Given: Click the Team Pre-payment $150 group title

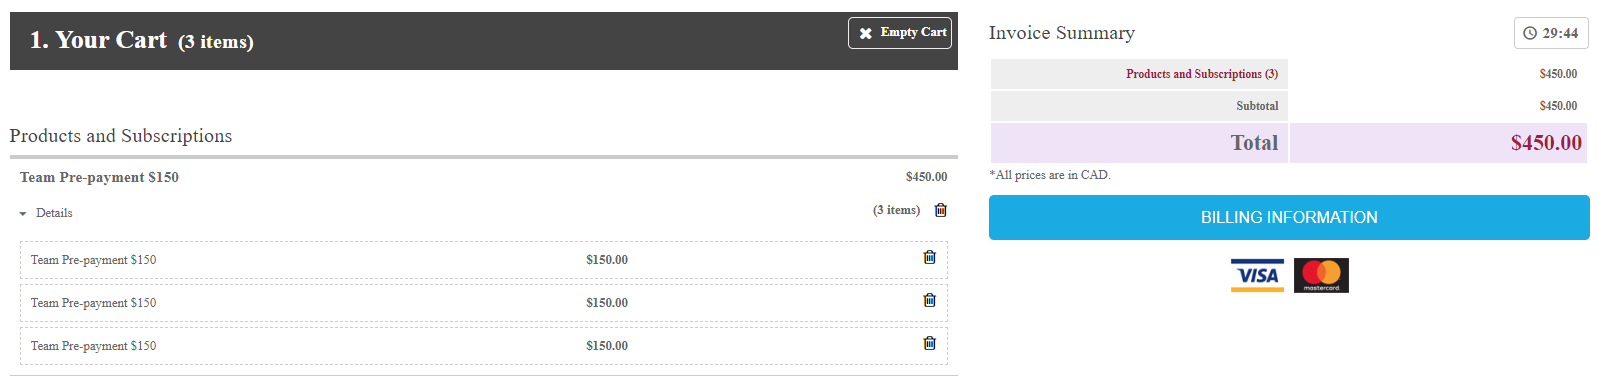Looking at the screenshot, I should tap(99, 177).
